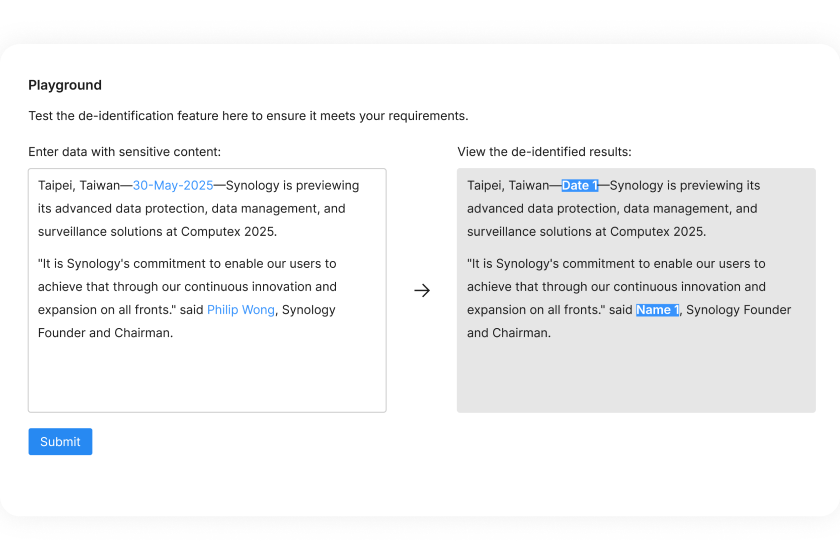Viewport: 840px width, 560px height.
Task: Click the Date 1 placeholder in results
Action: (x=580, y=185)
